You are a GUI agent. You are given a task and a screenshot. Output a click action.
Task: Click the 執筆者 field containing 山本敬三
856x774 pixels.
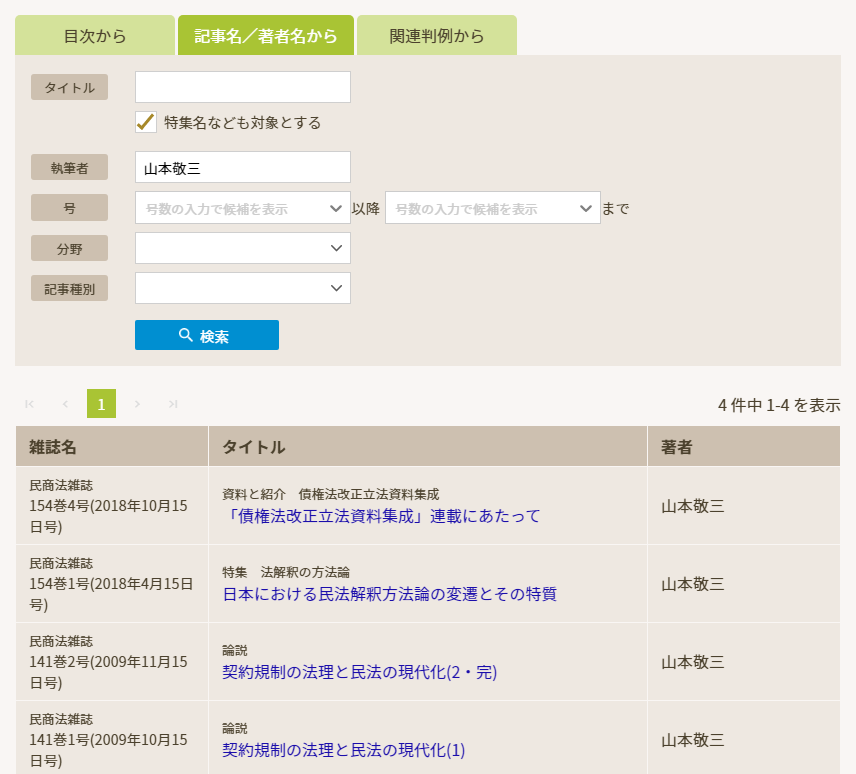[242, 167]
